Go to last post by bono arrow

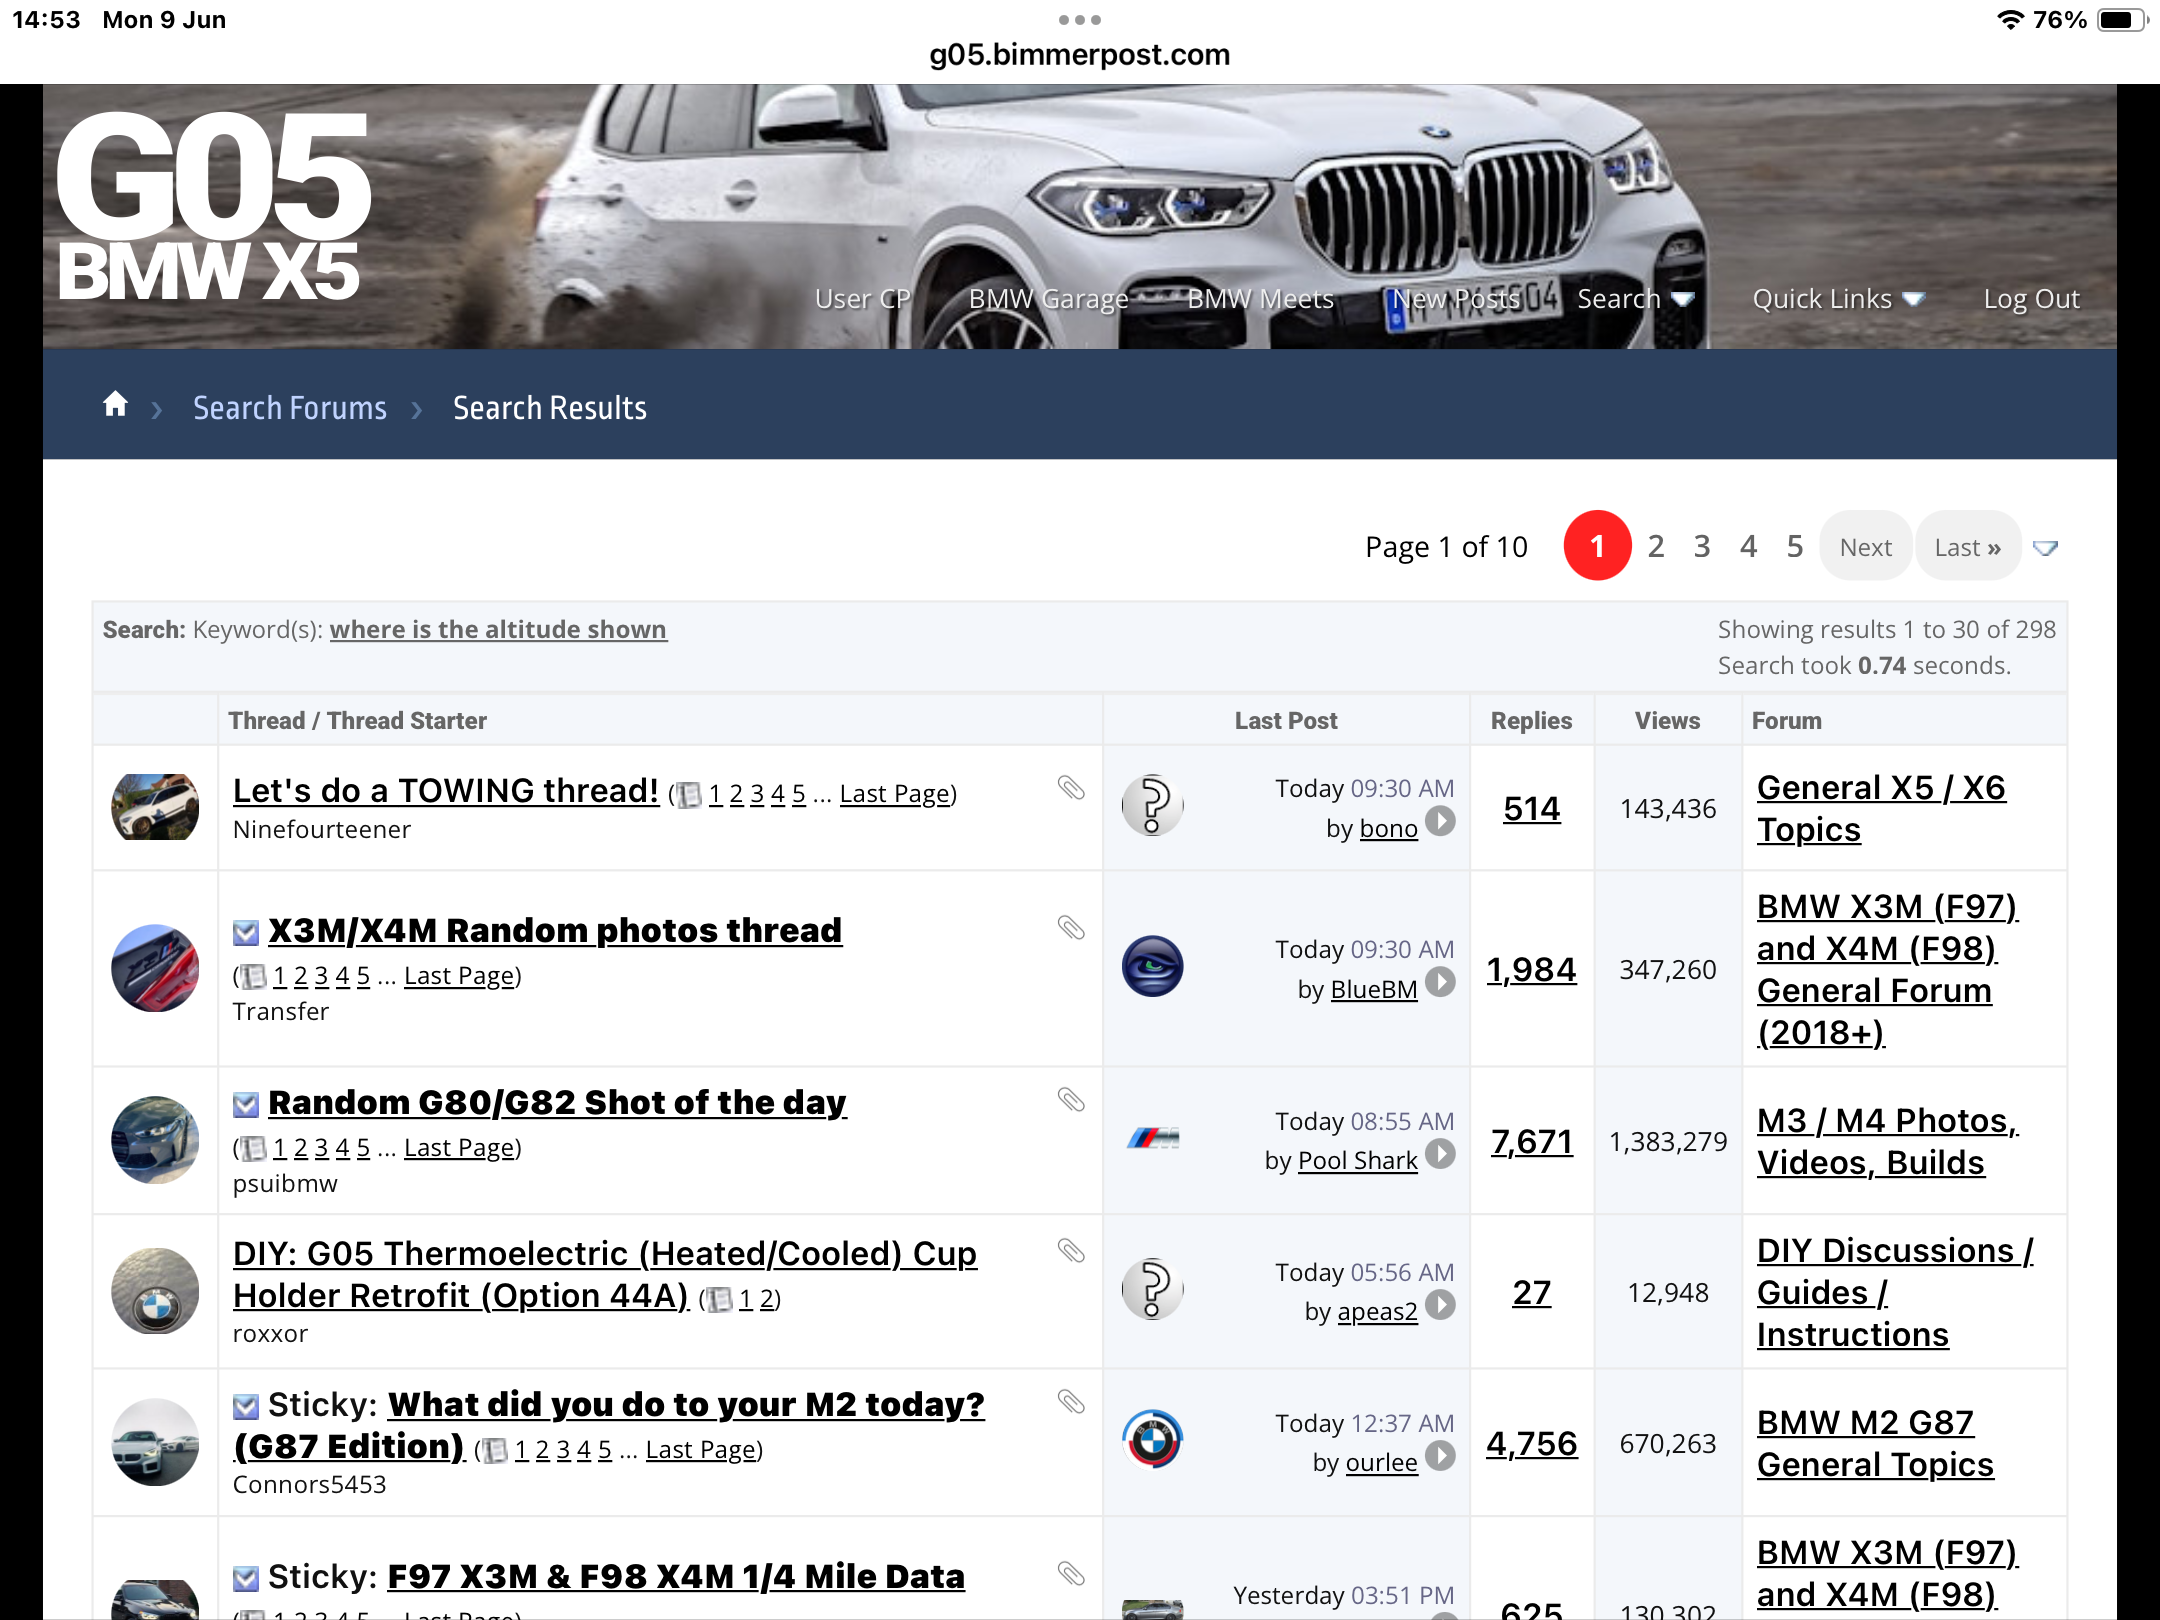[1440, 821]
